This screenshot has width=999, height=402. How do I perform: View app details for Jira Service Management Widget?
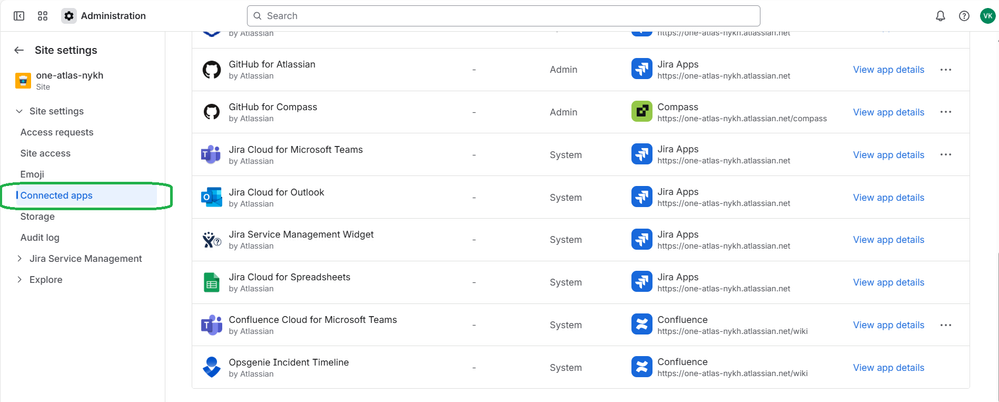pos(888,240)
